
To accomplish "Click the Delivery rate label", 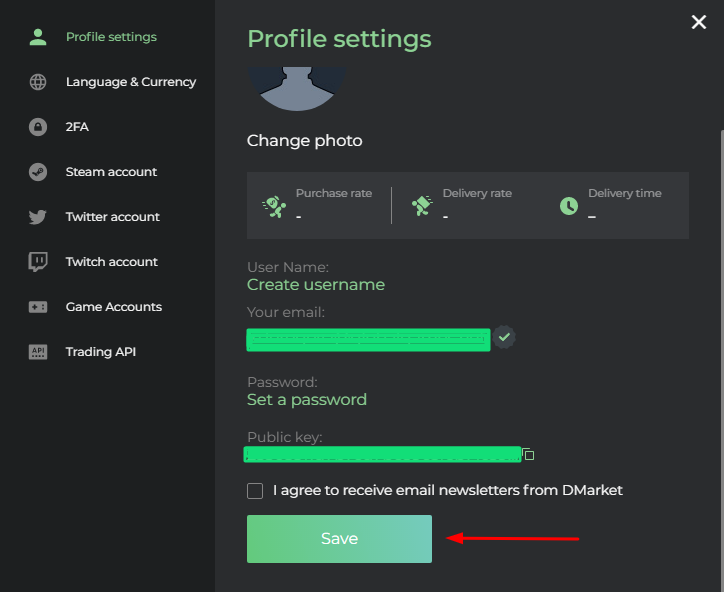I will (477, 193).
